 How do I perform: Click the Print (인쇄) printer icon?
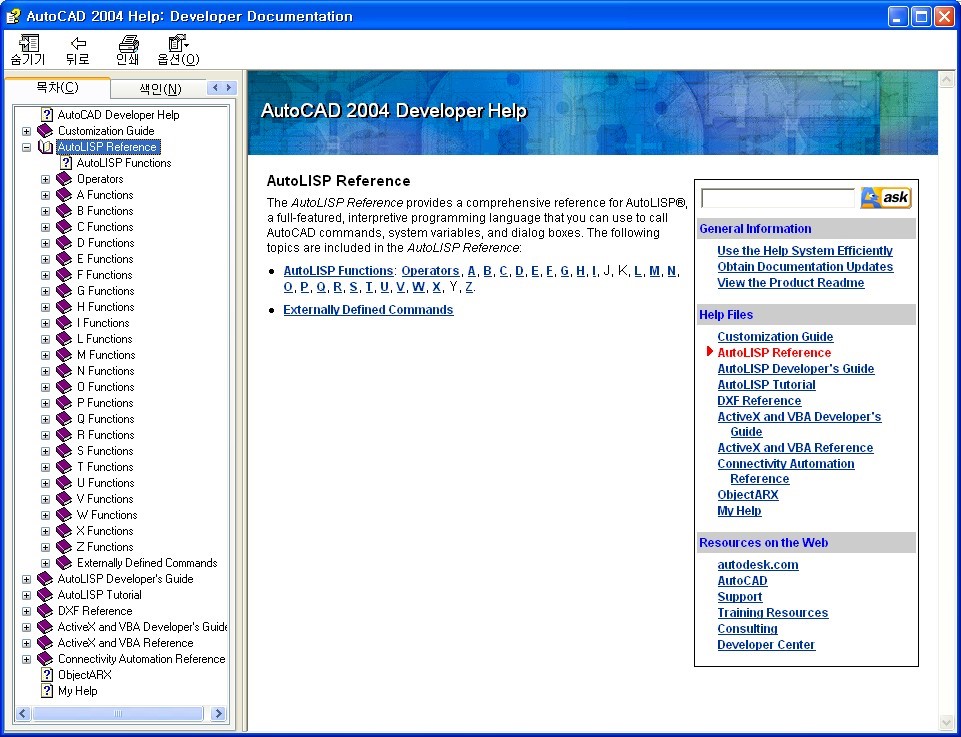pos(127,43)
